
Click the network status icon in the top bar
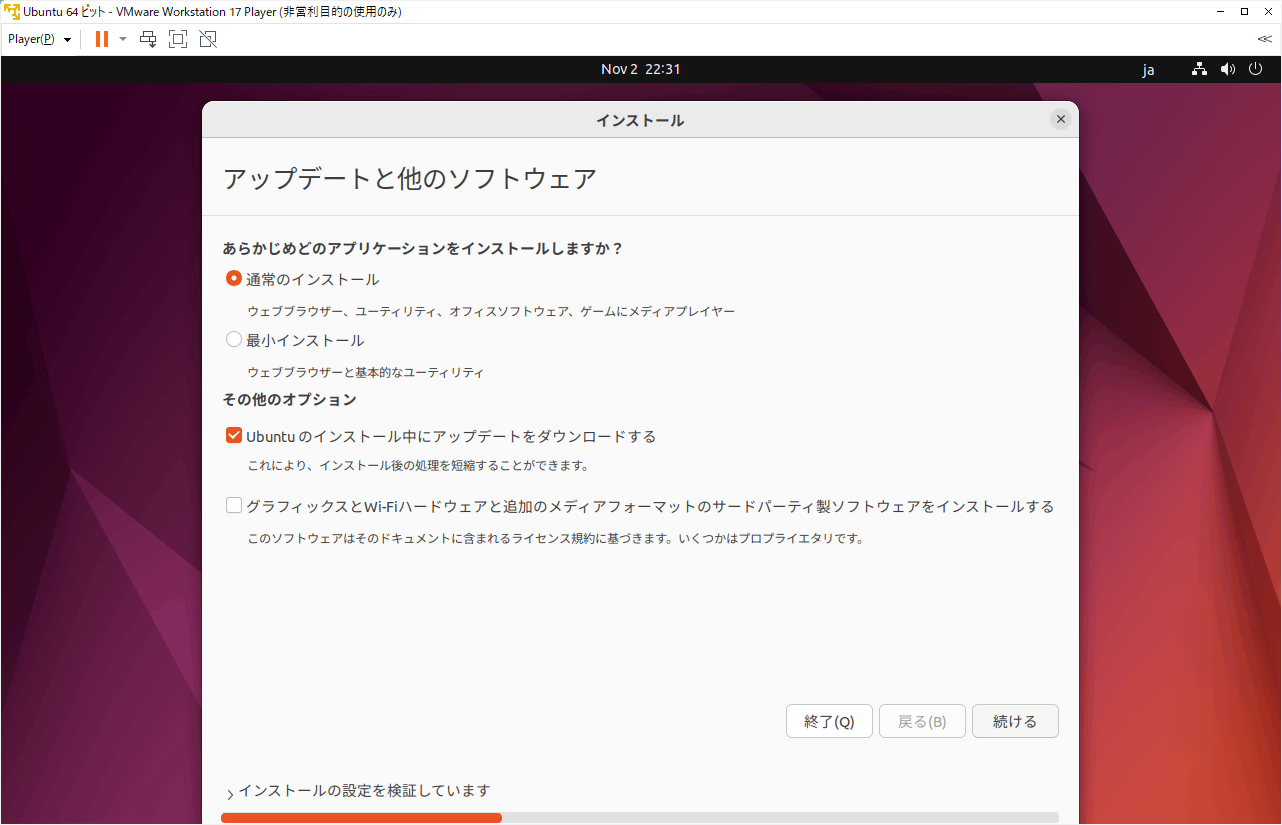pyautogui.click(x=1199, y=70)
